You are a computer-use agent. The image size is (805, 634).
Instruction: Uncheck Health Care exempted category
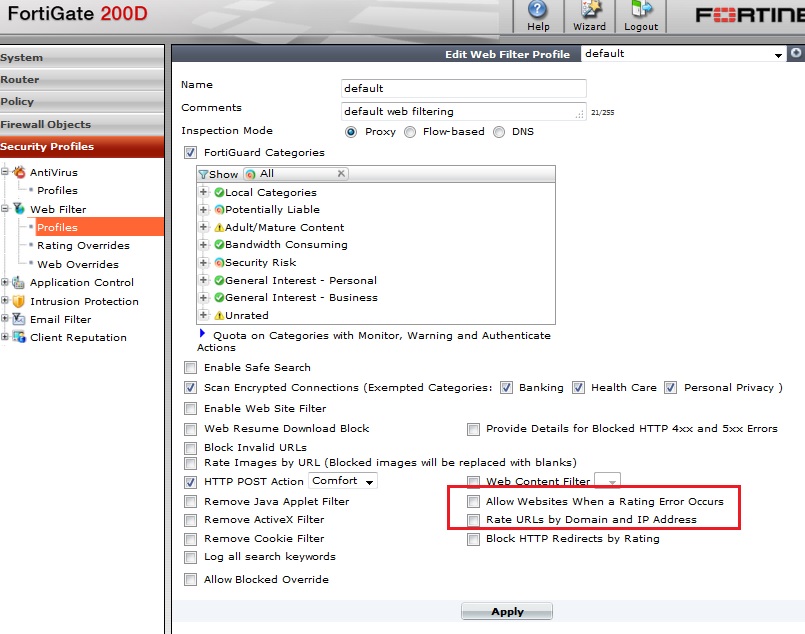coord(578,388)
